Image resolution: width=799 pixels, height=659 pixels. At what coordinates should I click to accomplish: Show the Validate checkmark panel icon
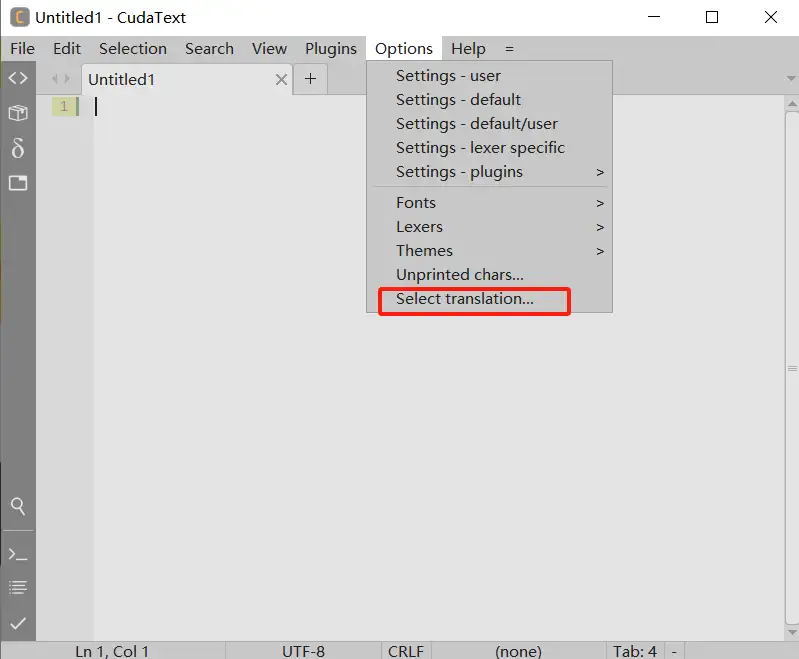pyautogui.click(x=18, y=623)
